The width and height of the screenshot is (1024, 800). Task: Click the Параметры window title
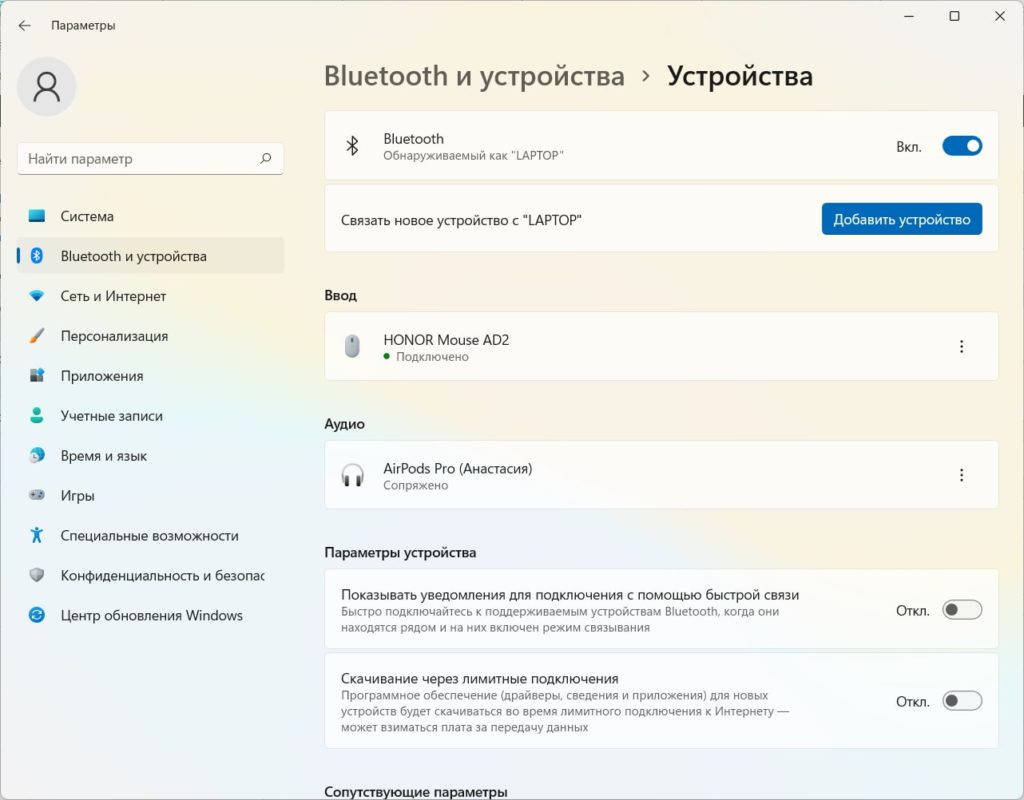coord(83,25)
